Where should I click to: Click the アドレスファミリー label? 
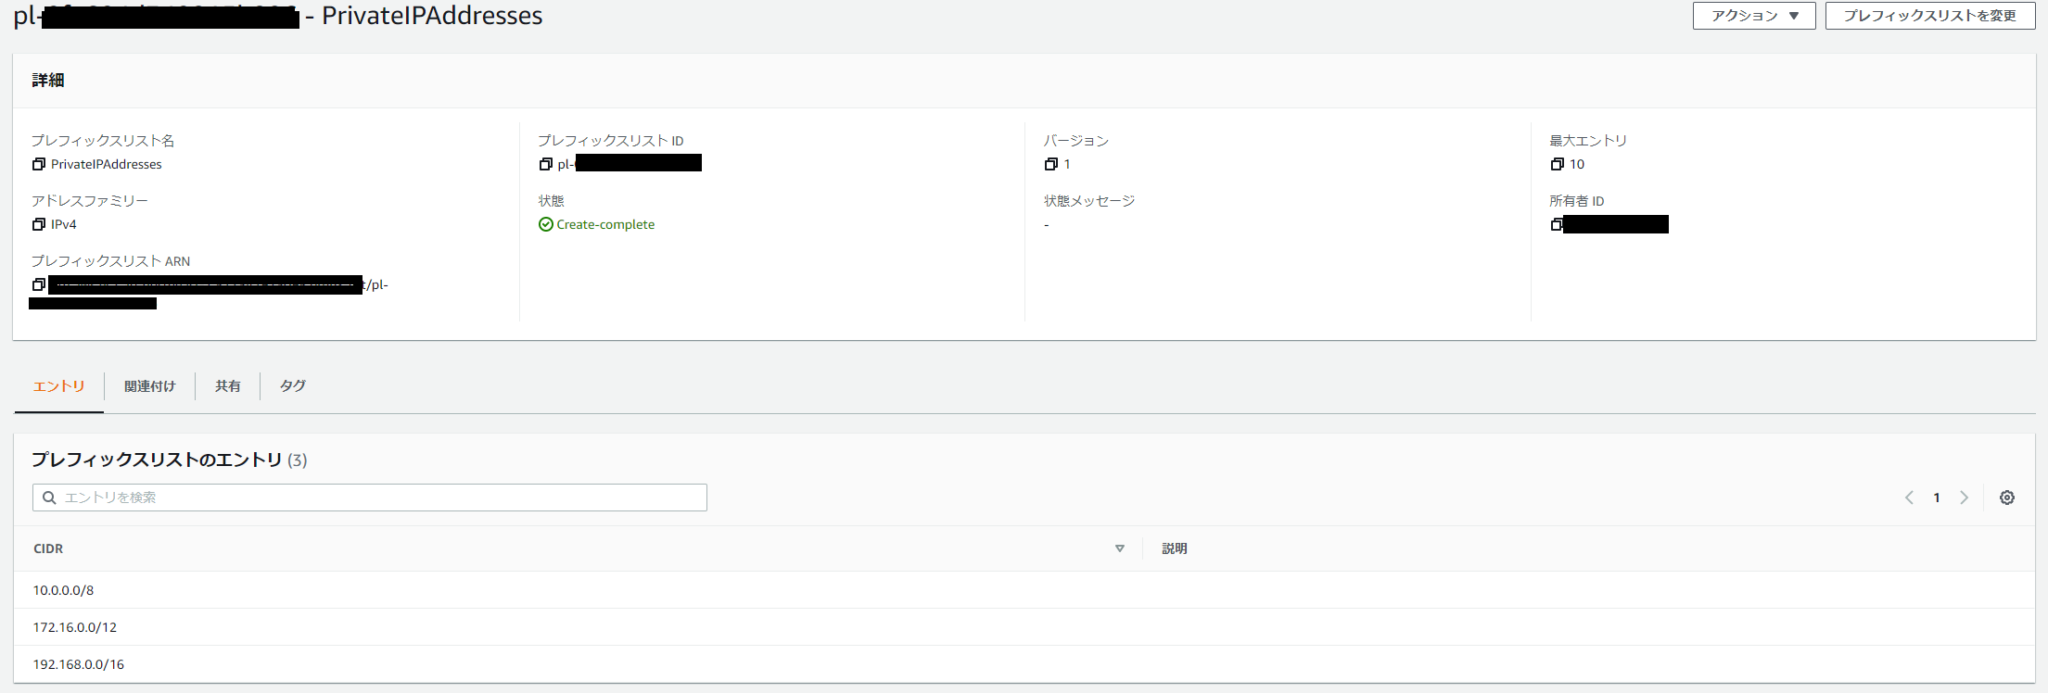click(x=90, y=201)
